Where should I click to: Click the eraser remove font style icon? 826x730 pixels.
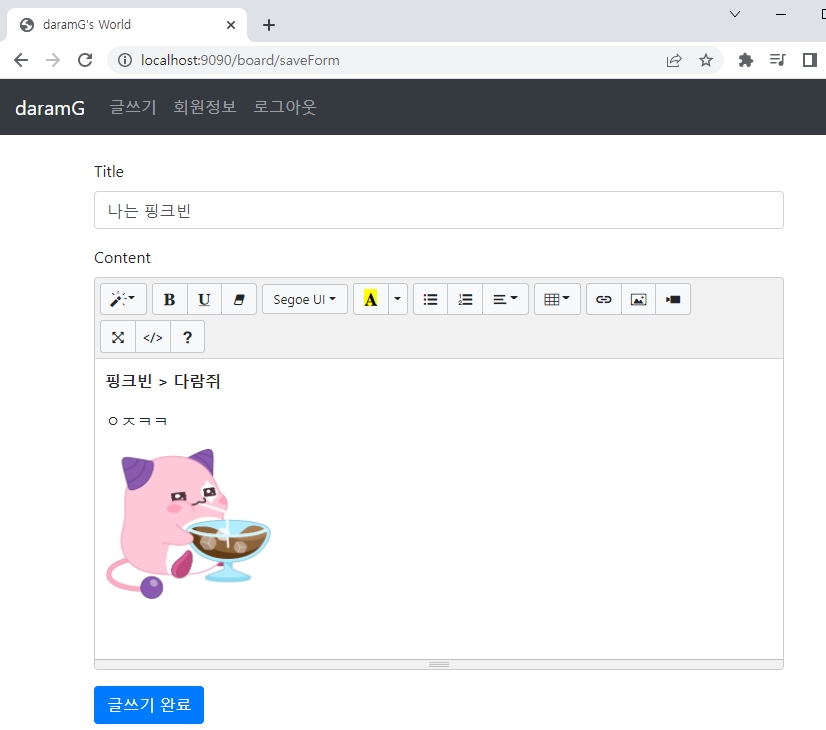click(239, 299)
